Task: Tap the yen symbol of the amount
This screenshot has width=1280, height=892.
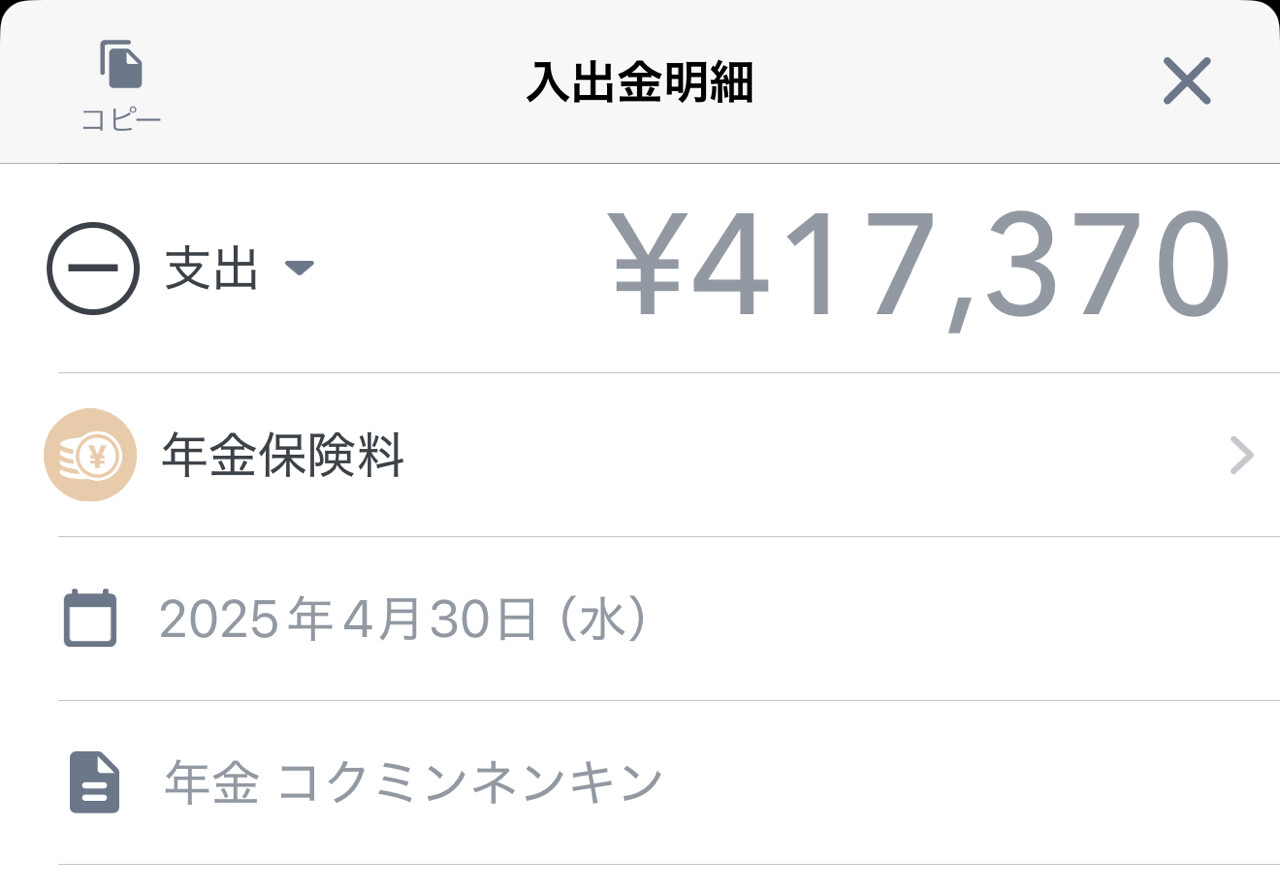Action: click(647, 266)
